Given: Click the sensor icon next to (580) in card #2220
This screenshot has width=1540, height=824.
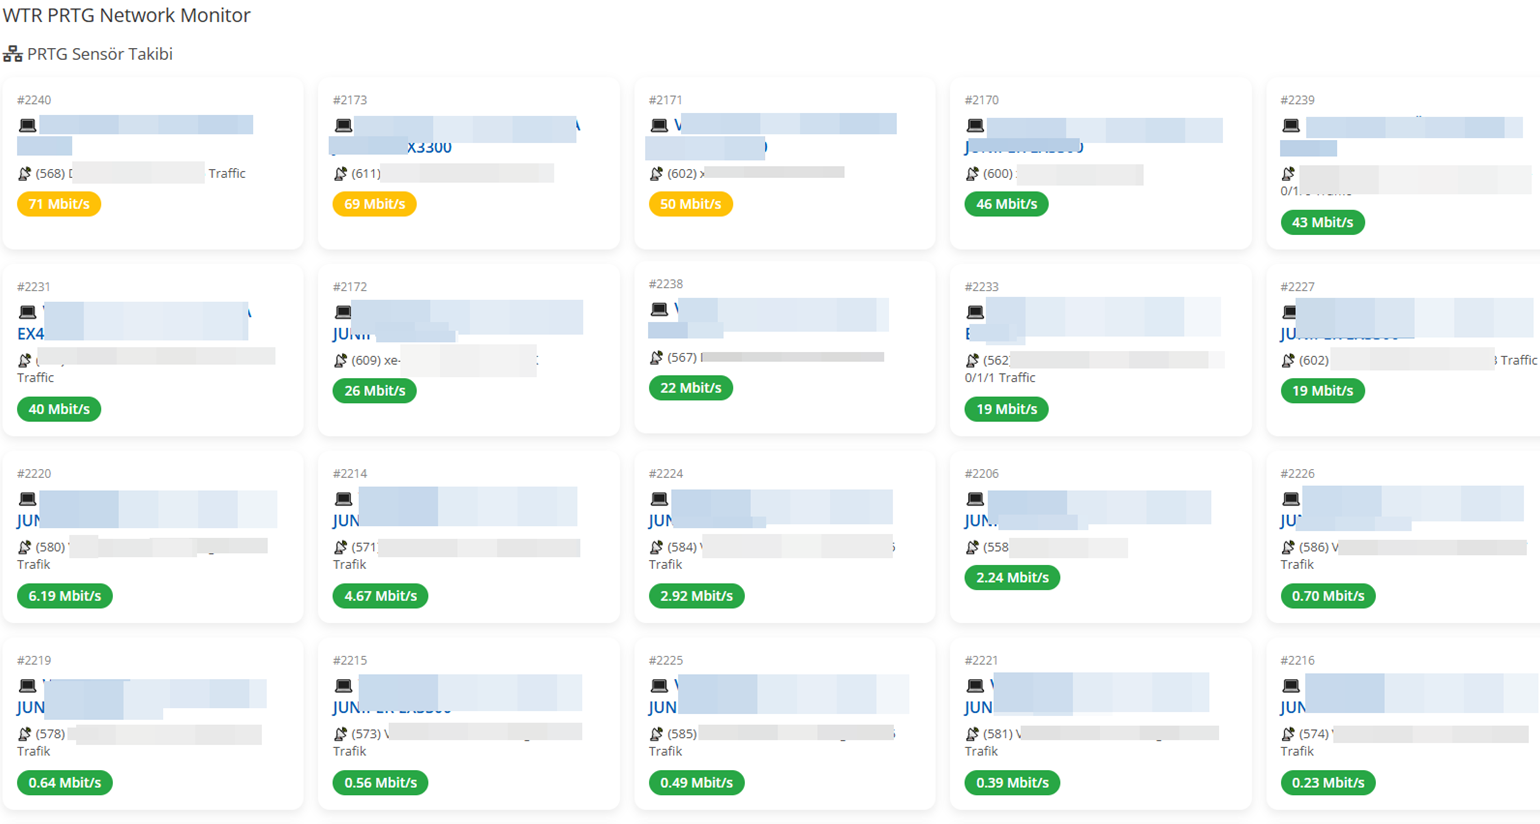Looking at the screenshot, I should (24, 548).
